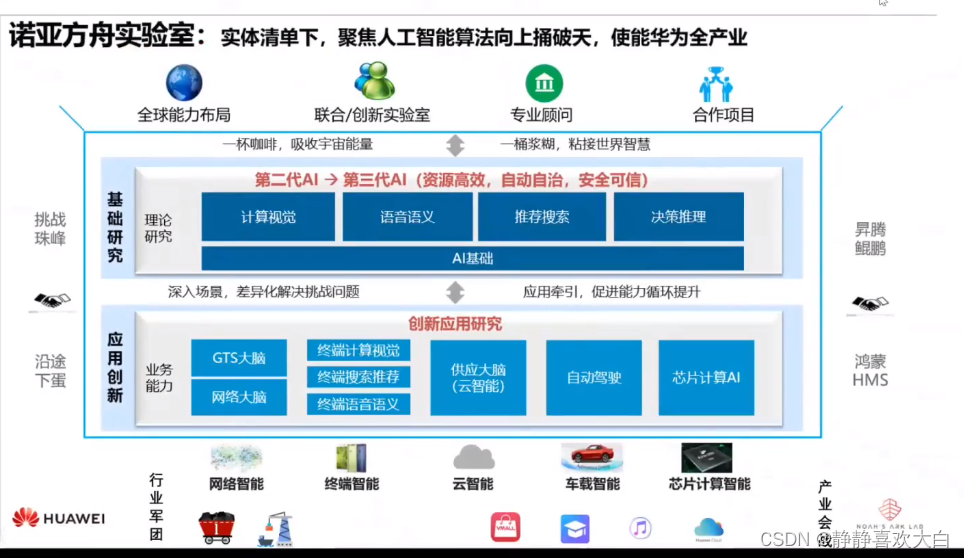
Task: Click the handshake icon below 挑战珠峰
Action: (52, 301)
